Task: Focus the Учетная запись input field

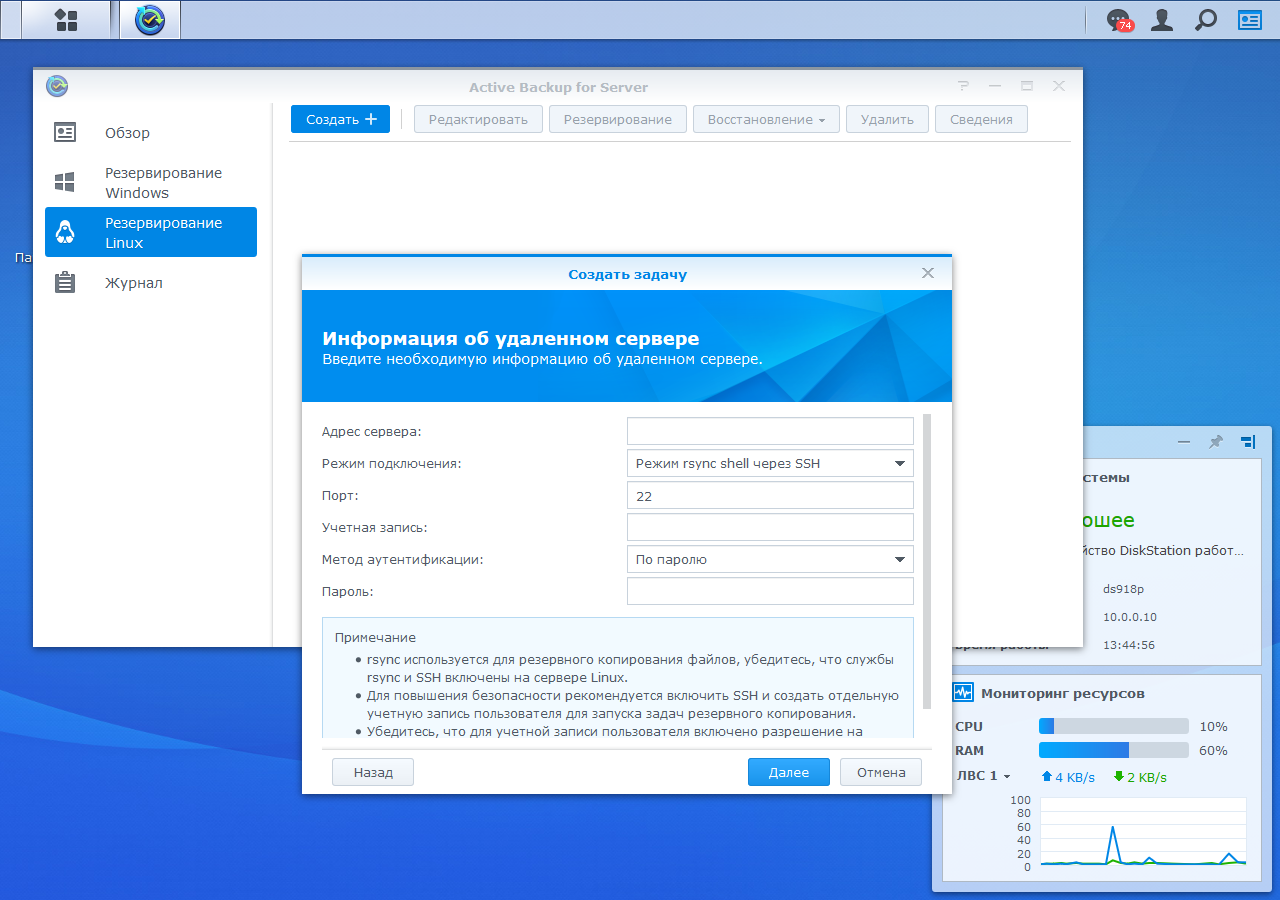Action: tap(770, 527)
